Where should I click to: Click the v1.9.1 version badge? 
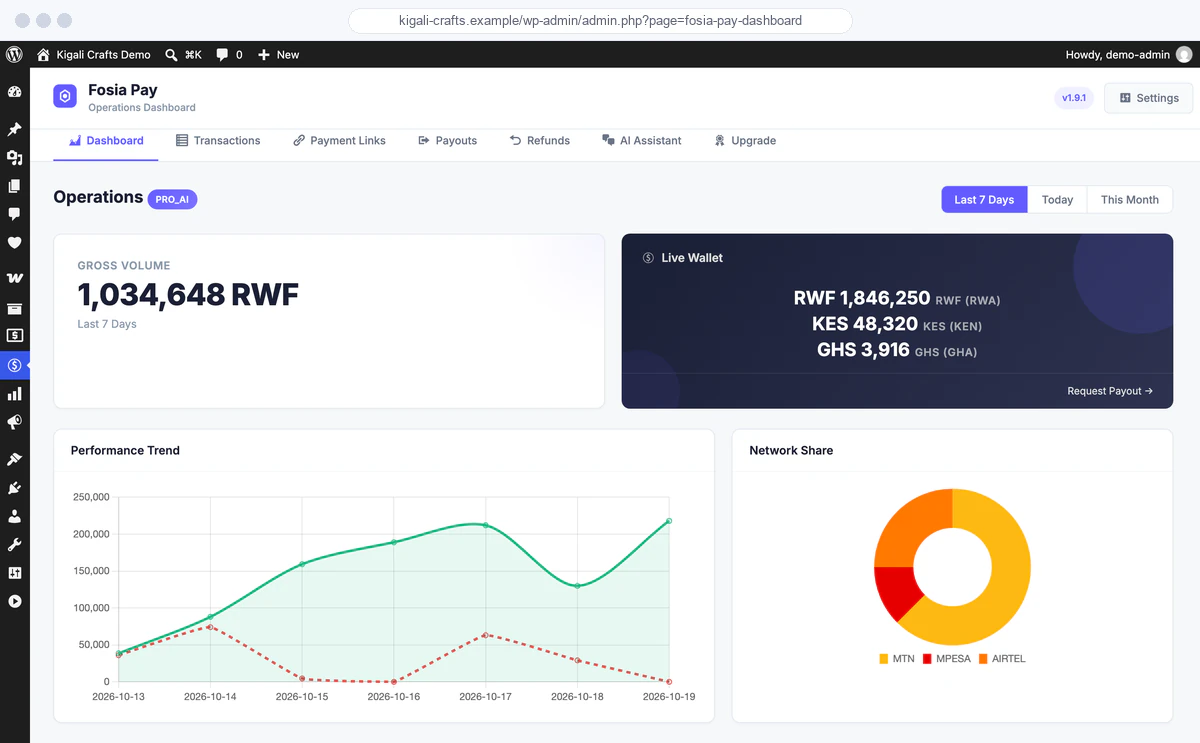point(1075,98)
